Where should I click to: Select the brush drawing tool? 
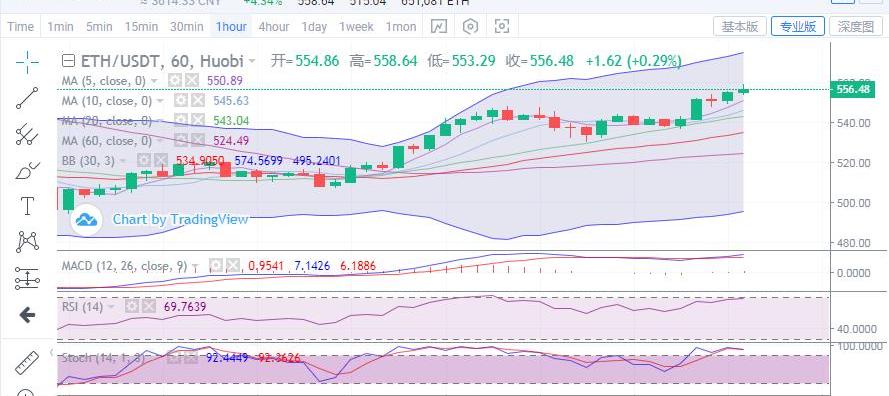tap(27, 170)
